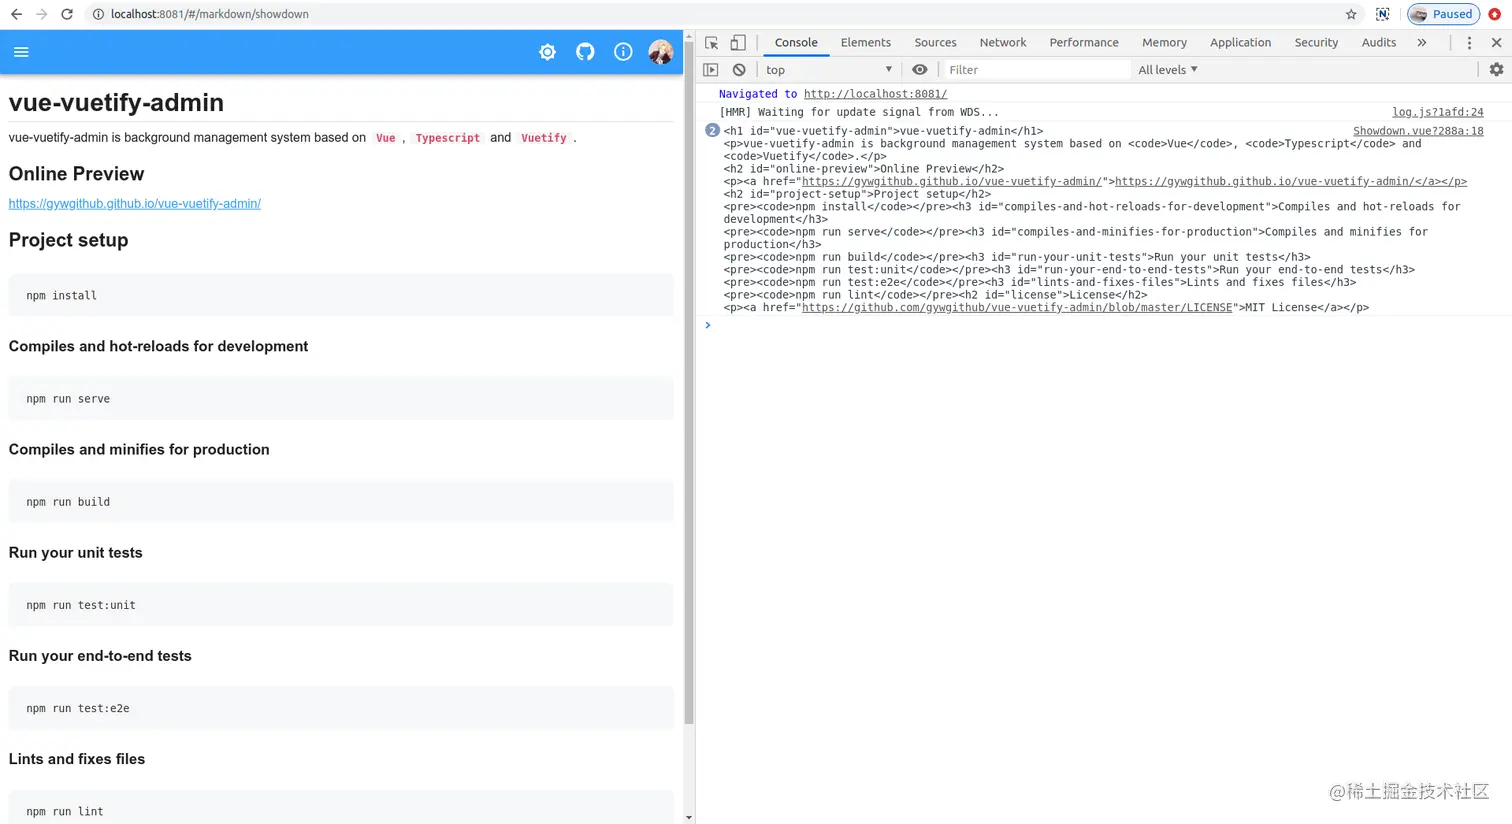This screenshot has height=824, width=1512.
Task: Open the LICENSE URL in console output
Action: tap(1017, 308)
